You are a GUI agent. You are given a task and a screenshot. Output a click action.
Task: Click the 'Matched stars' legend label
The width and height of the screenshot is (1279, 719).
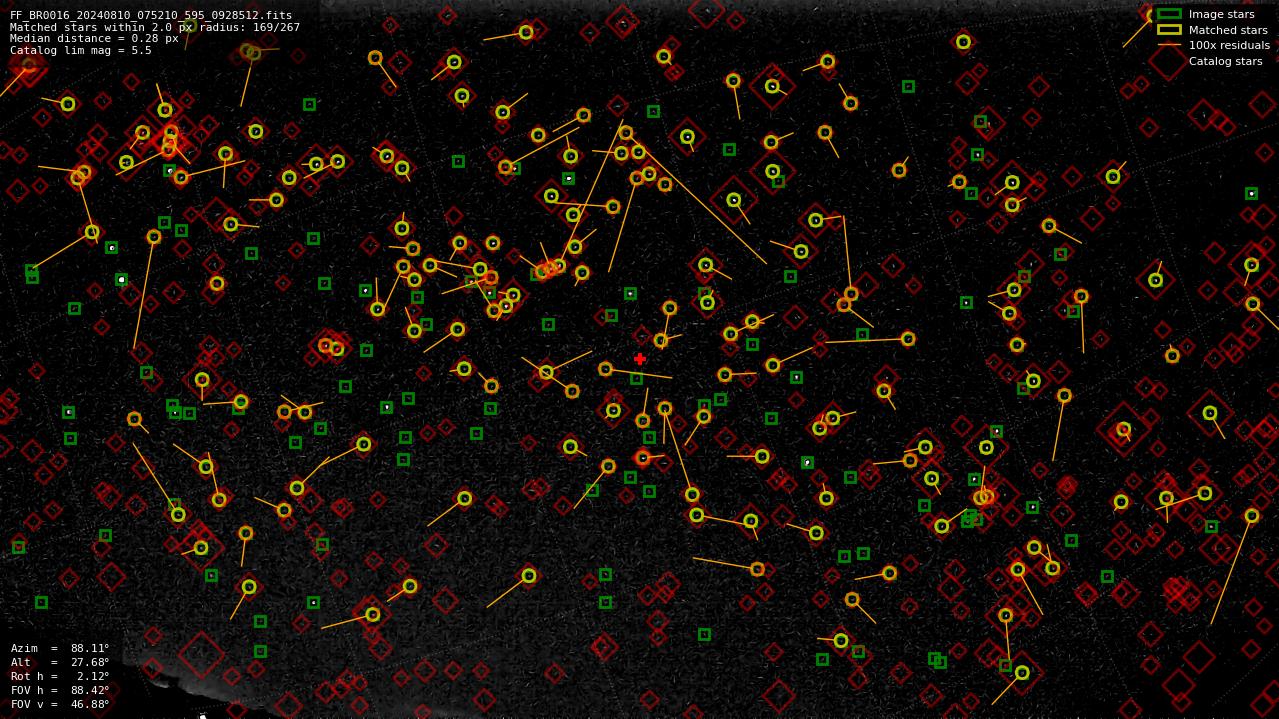pos(1228,30)
